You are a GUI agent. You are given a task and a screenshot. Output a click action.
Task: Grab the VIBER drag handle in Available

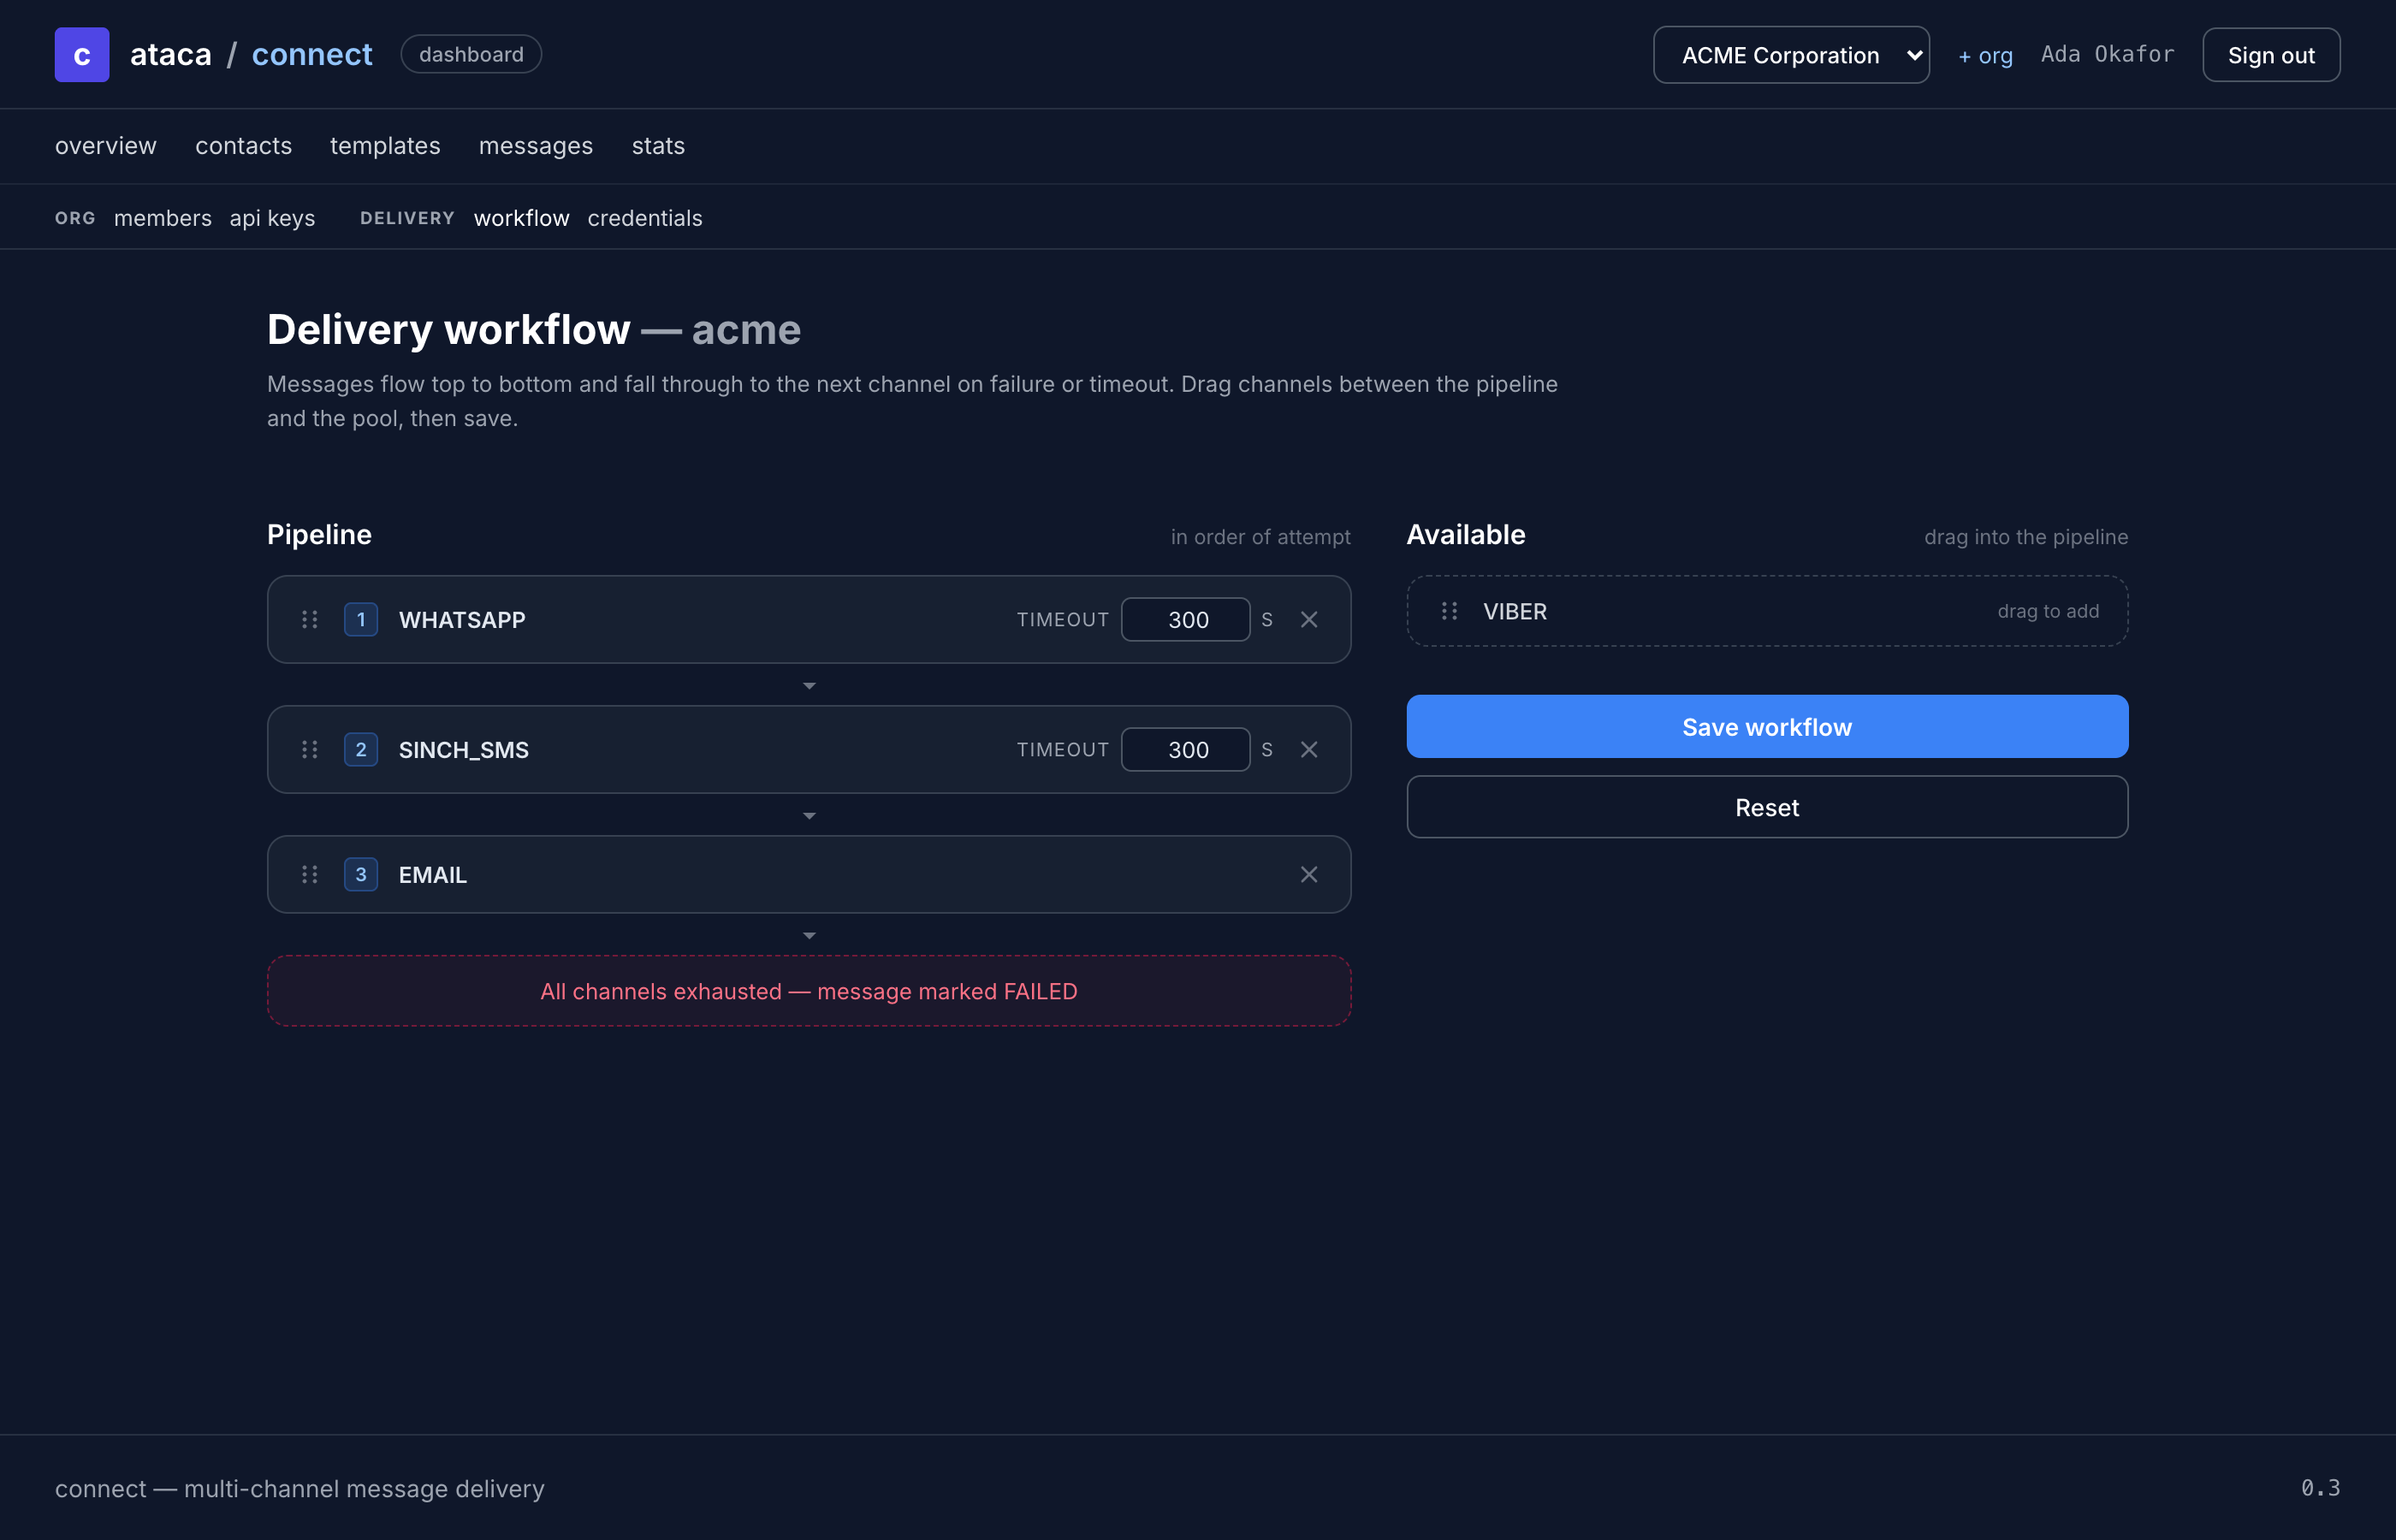coord(1449,611)
